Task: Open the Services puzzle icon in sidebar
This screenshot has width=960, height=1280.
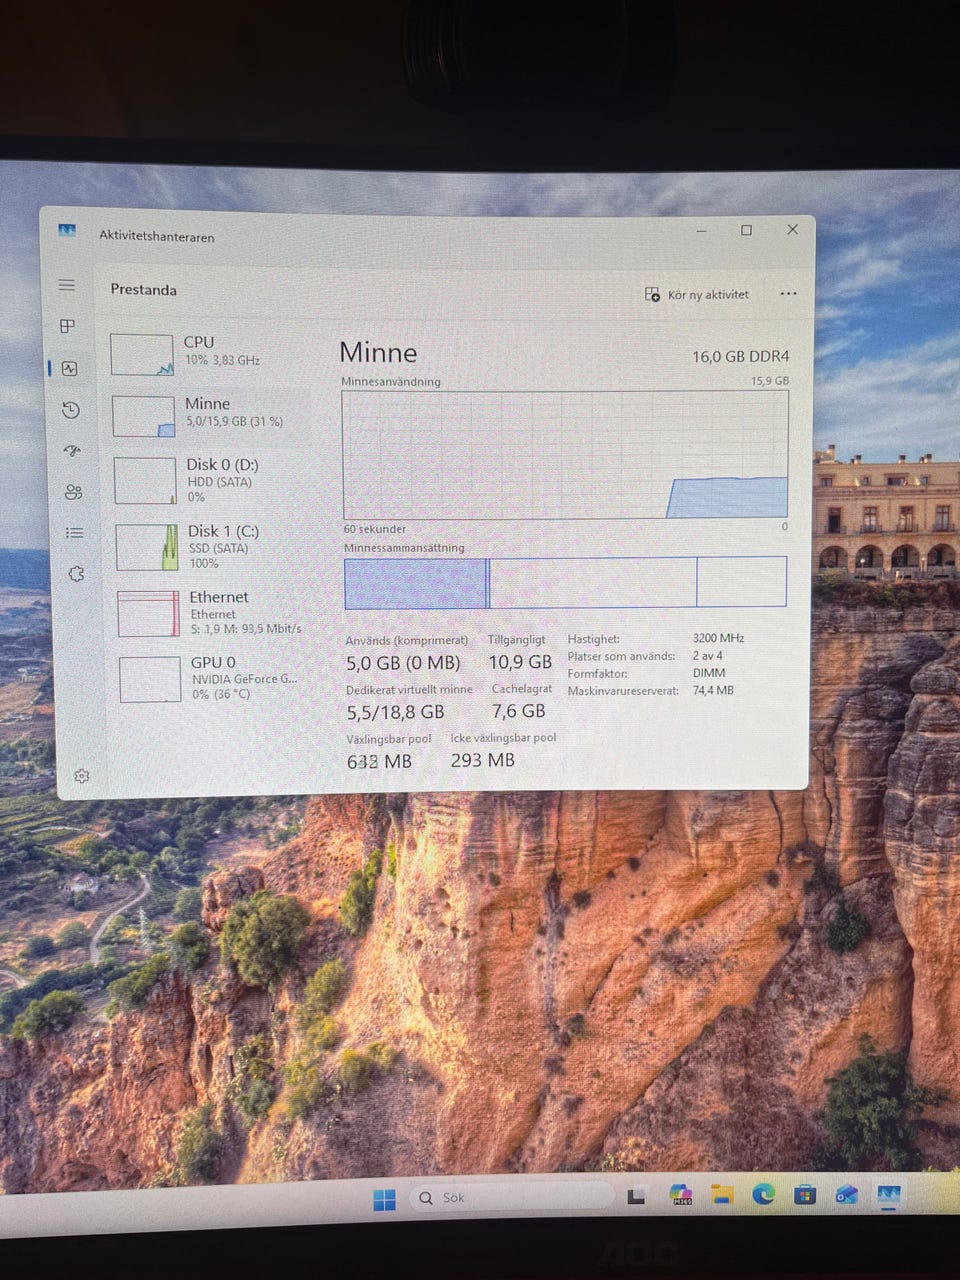Action: (x=76, y=574)
